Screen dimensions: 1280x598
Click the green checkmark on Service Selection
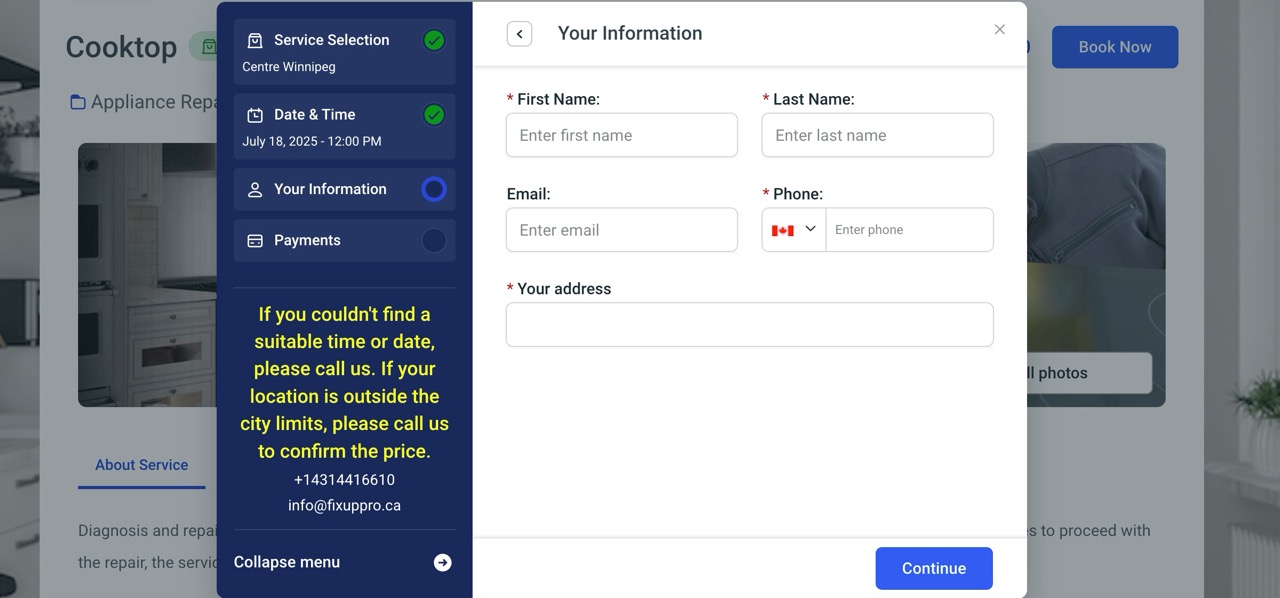[x=434, y=40]
